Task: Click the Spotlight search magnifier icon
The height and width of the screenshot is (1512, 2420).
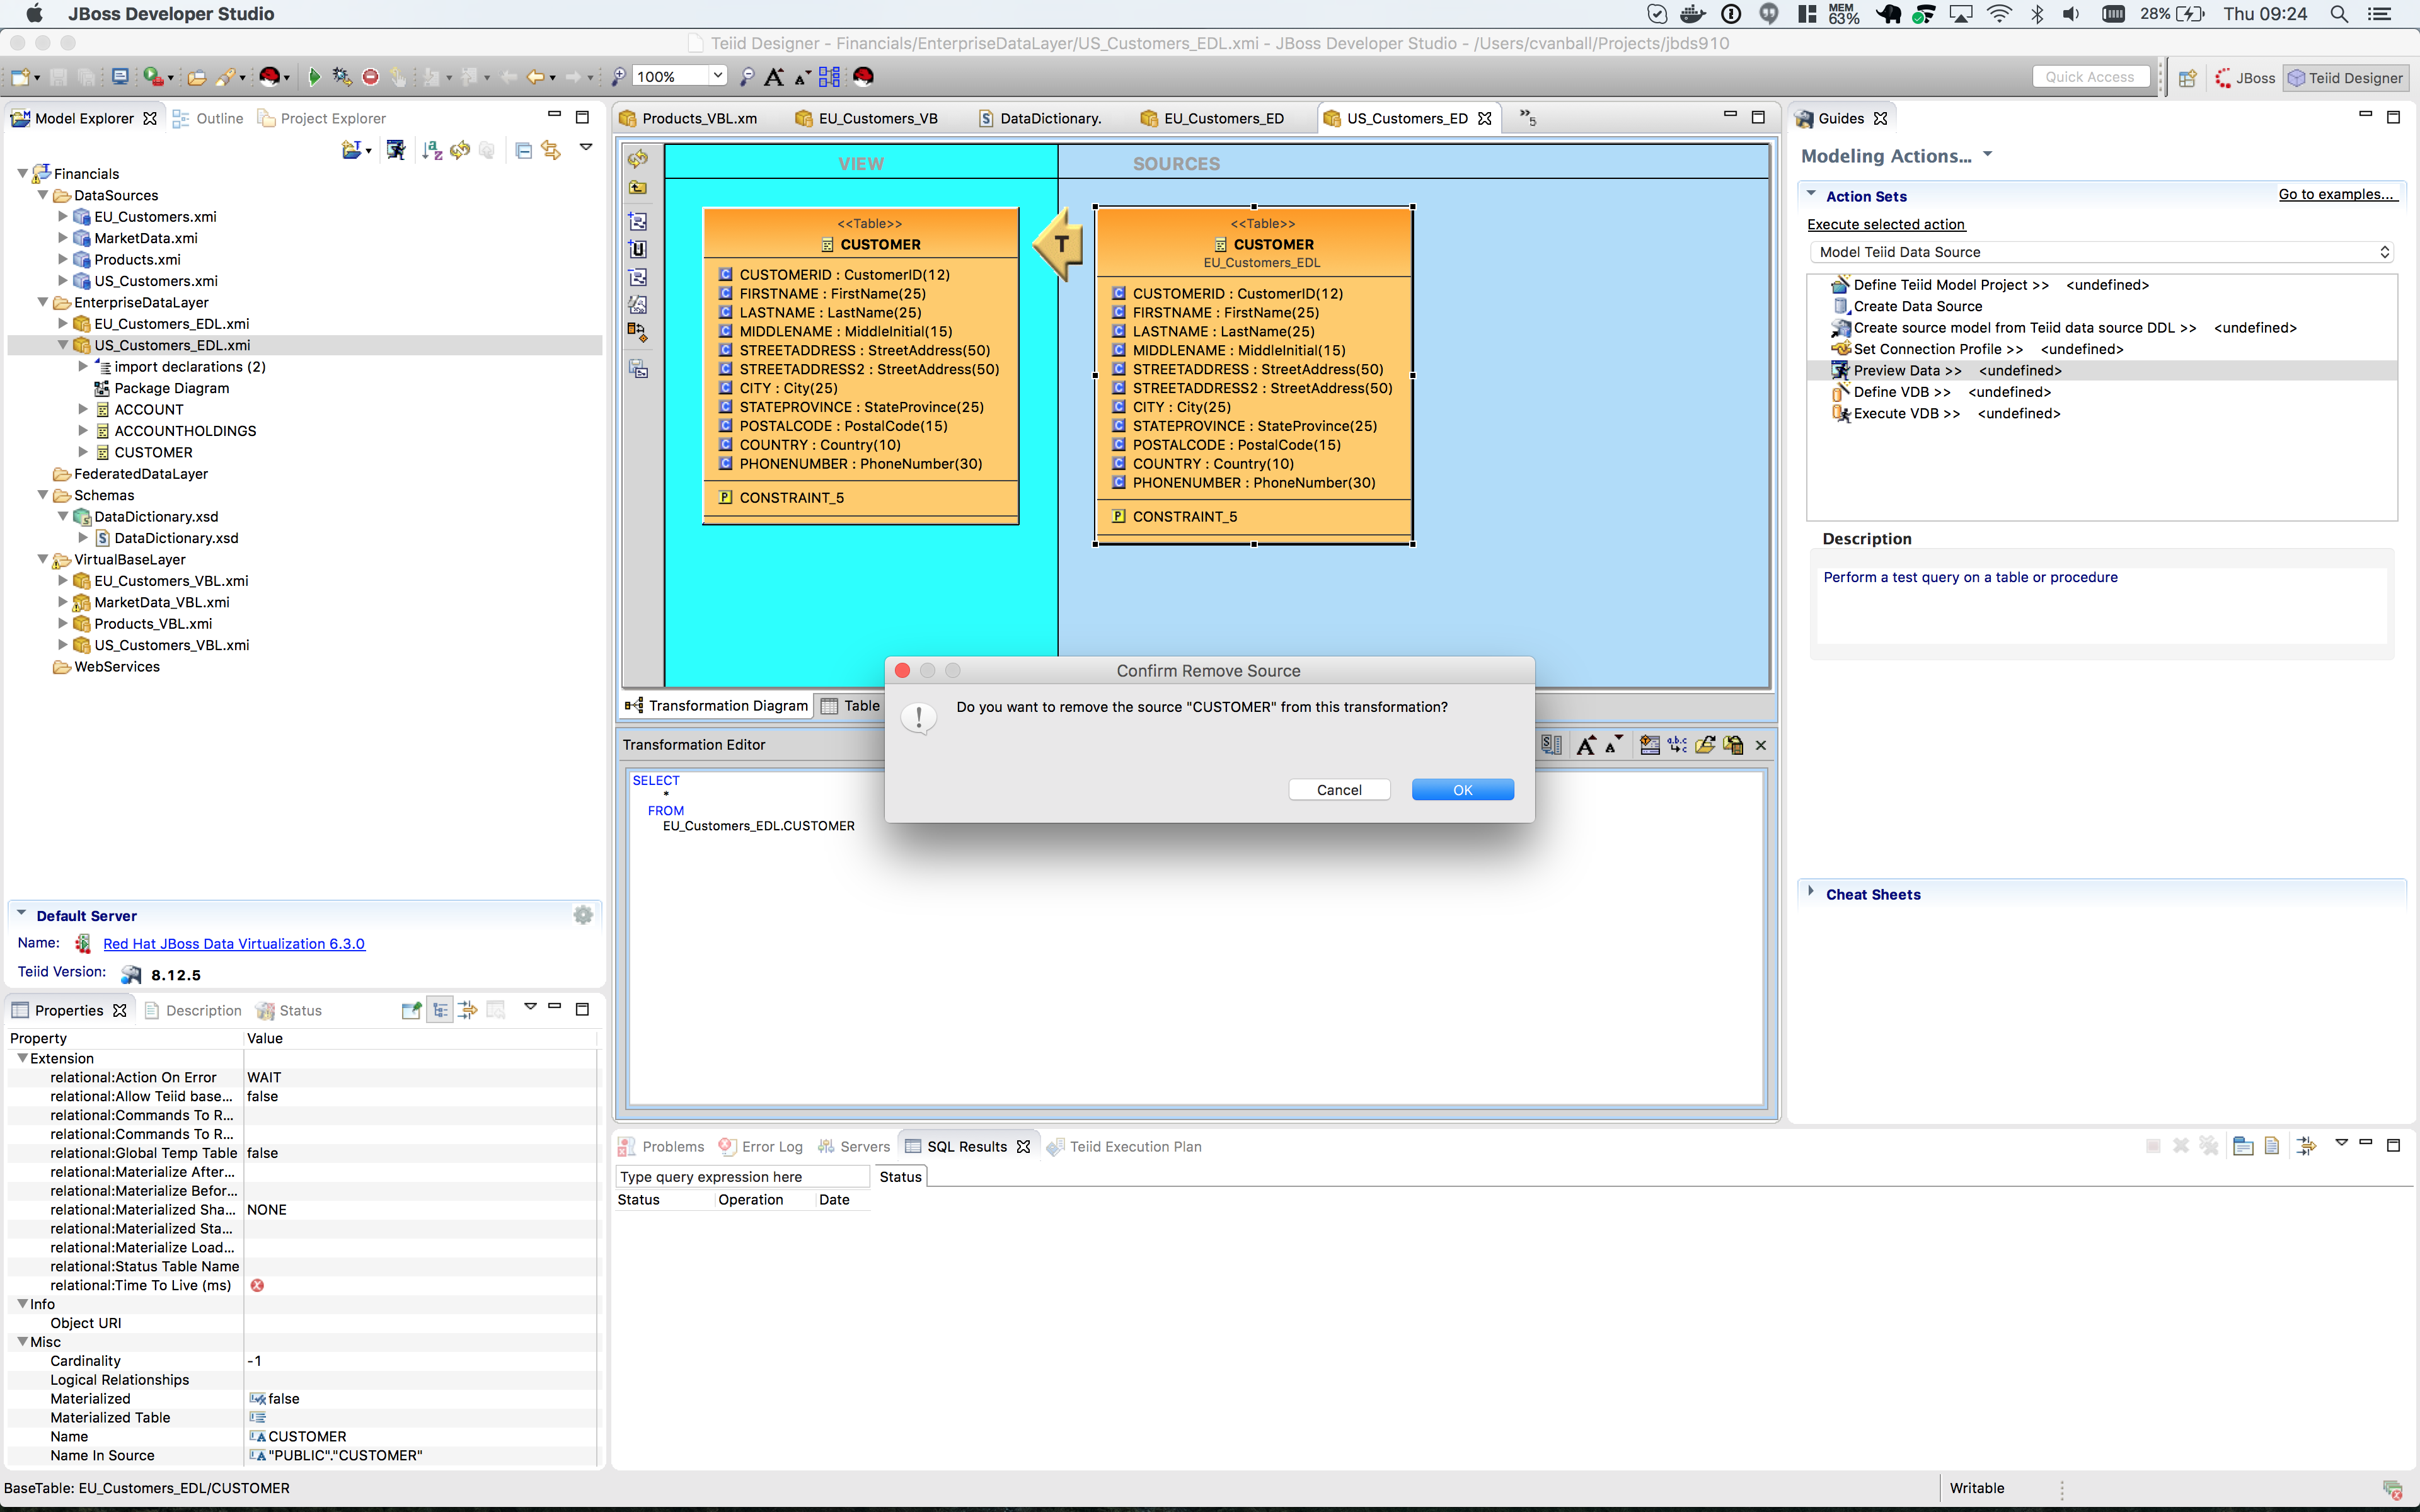Action: (2338, 14)
